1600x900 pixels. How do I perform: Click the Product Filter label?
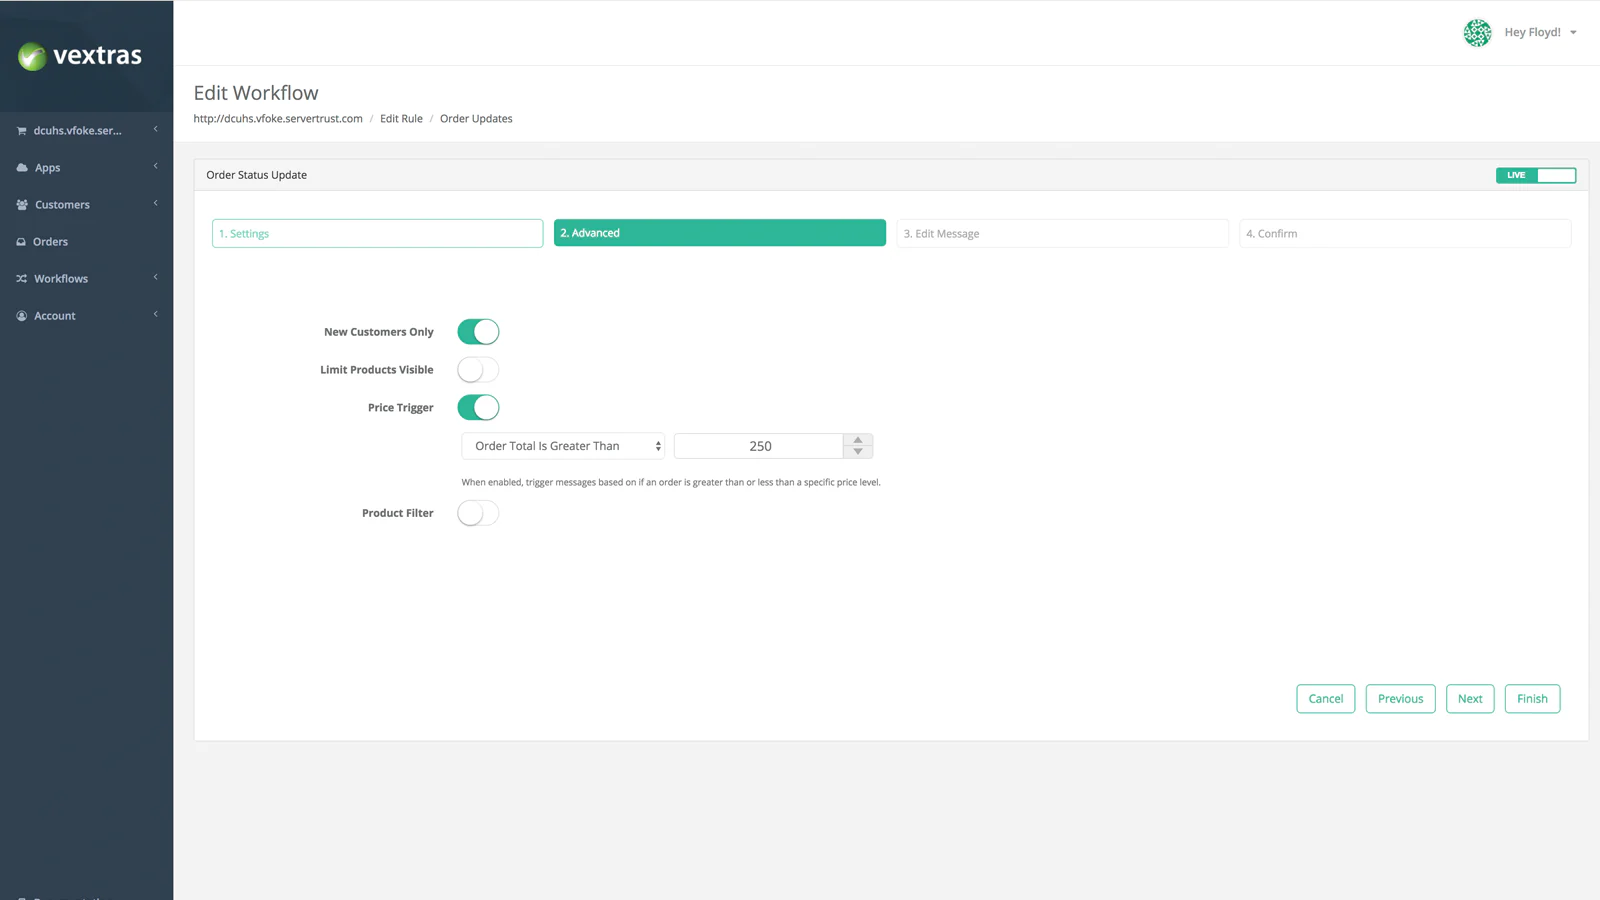point(398,513)
